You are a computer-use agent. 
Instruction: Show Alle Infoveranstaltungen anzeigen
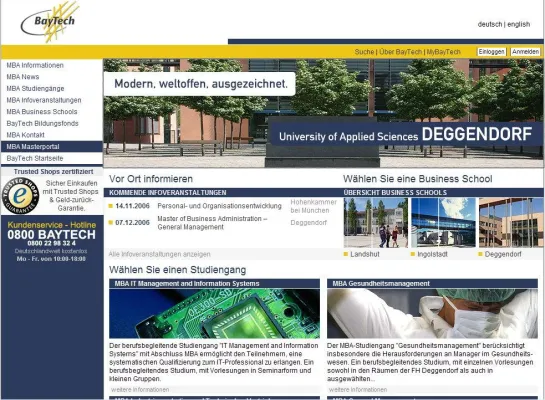(x=160, y=254)
